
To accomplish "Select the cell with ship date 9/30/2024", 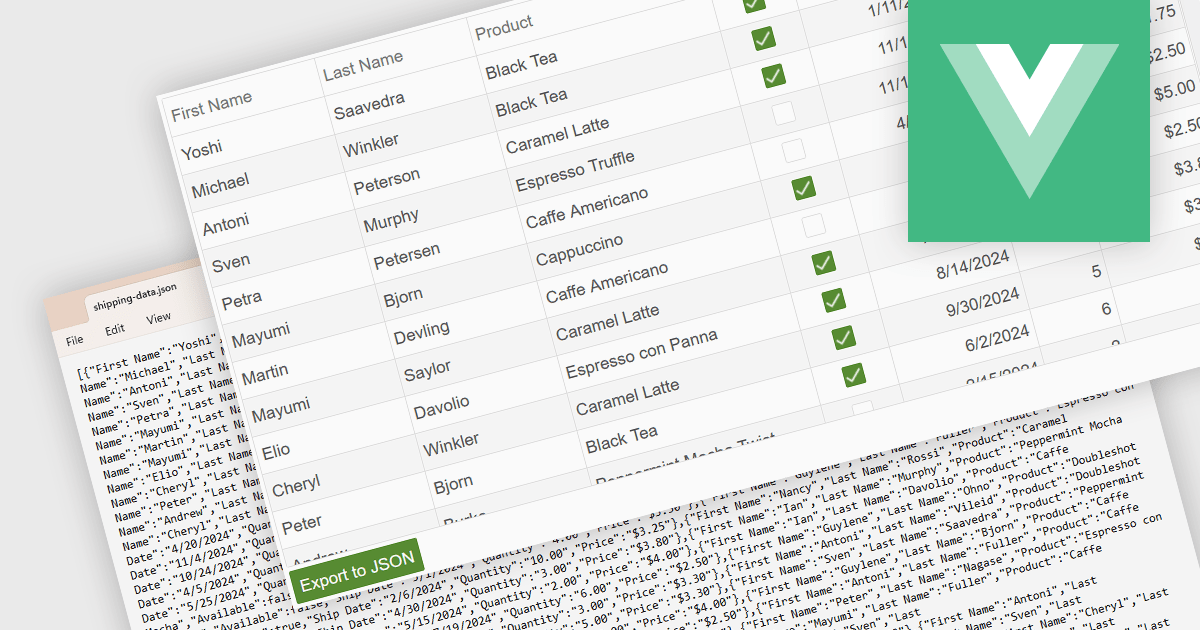I will pos(985,302).
